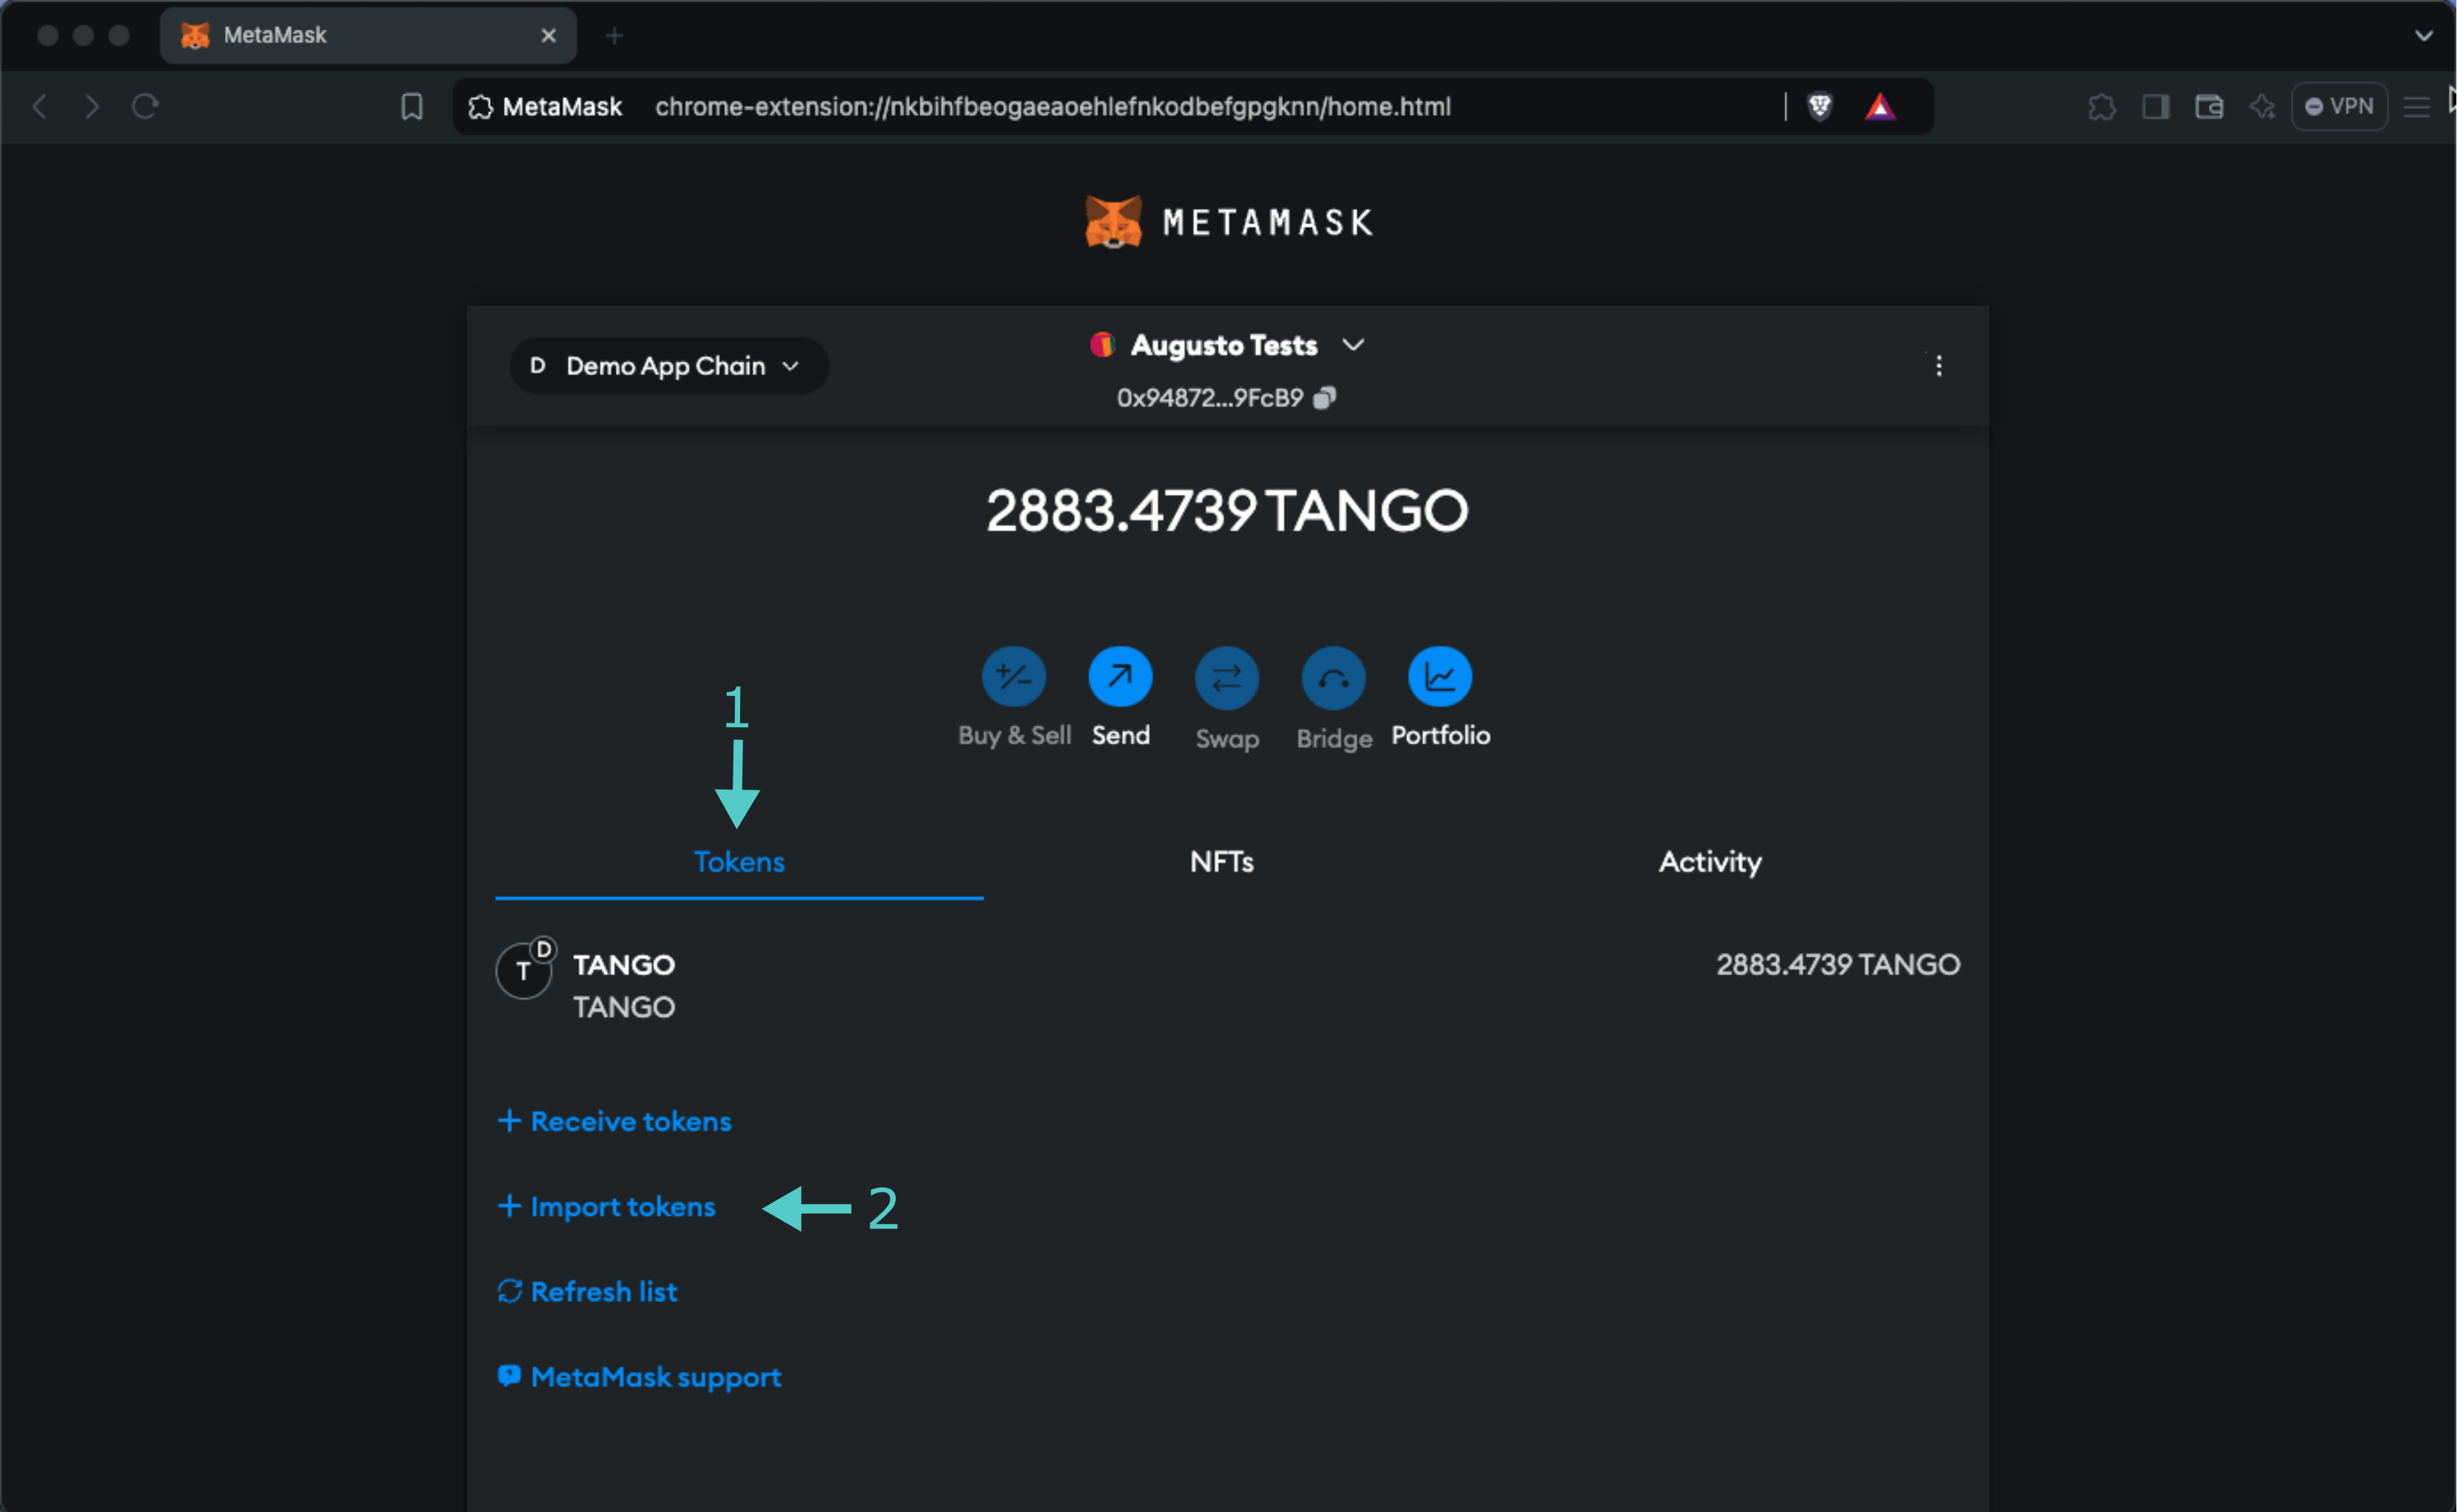This screenshot has width=2457, height=1512.
Task: Click the Receive tokens link
Action: 614,1121
